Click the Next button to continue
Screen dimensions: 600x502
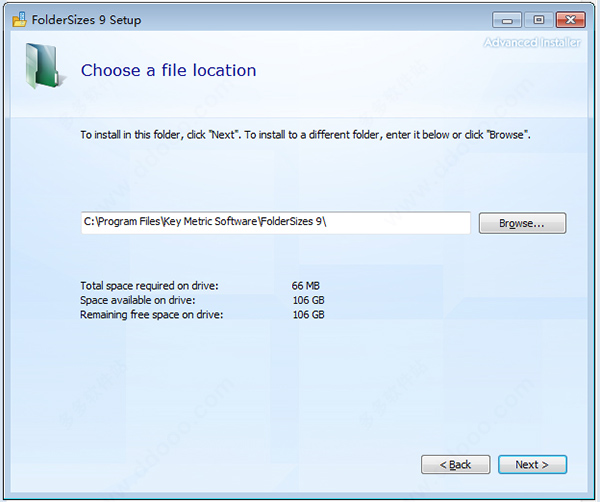click(x=532, y=465)
